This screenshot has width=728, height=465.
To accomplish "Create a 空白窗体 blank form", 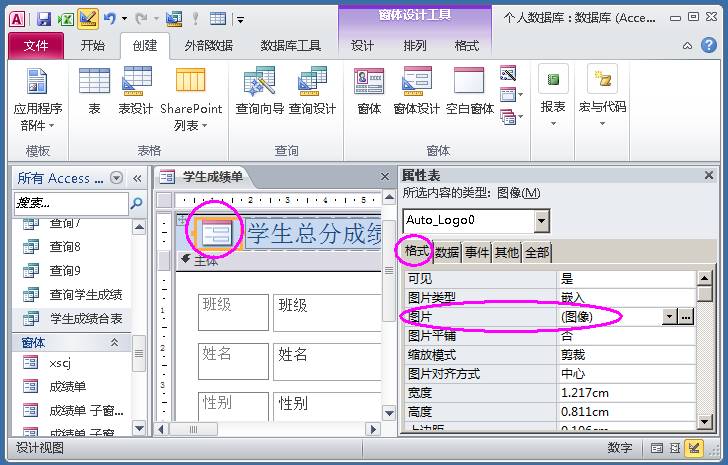I will pos(469,90).
